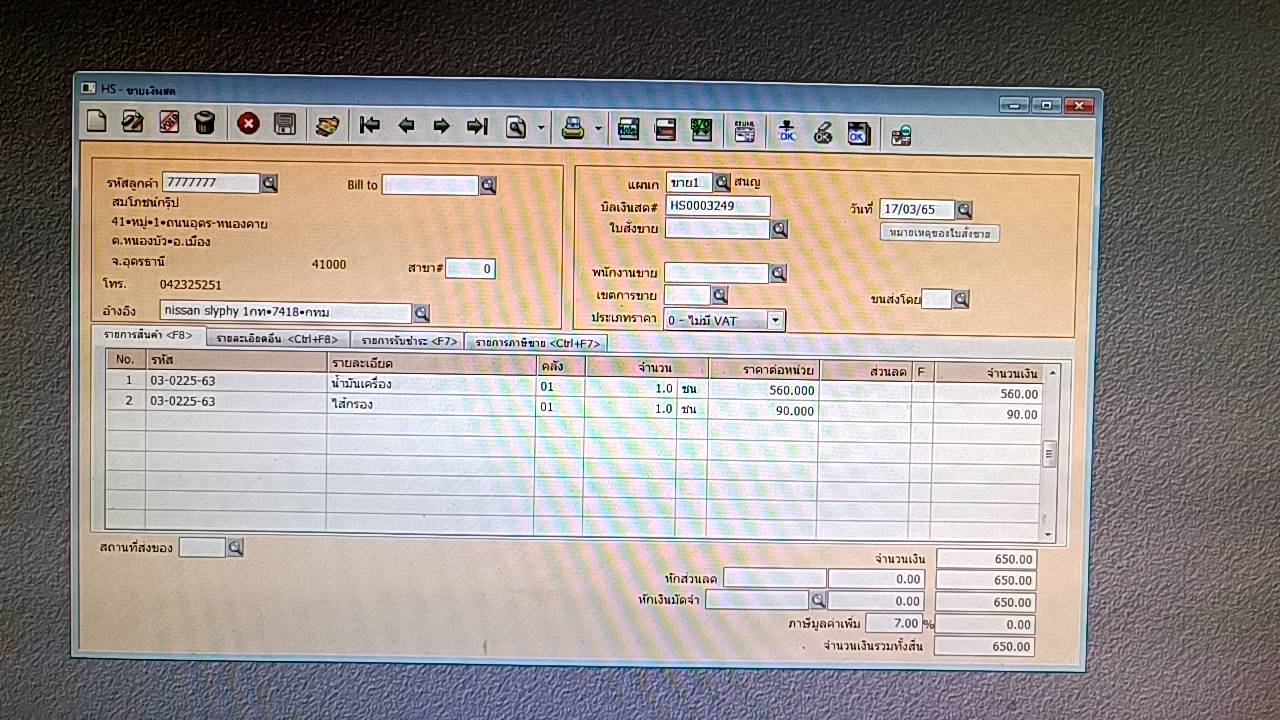Viewport: 1280px width, 720px height.
Task: Open deposit deduction lookup magnifier
Action: point(818,600)
